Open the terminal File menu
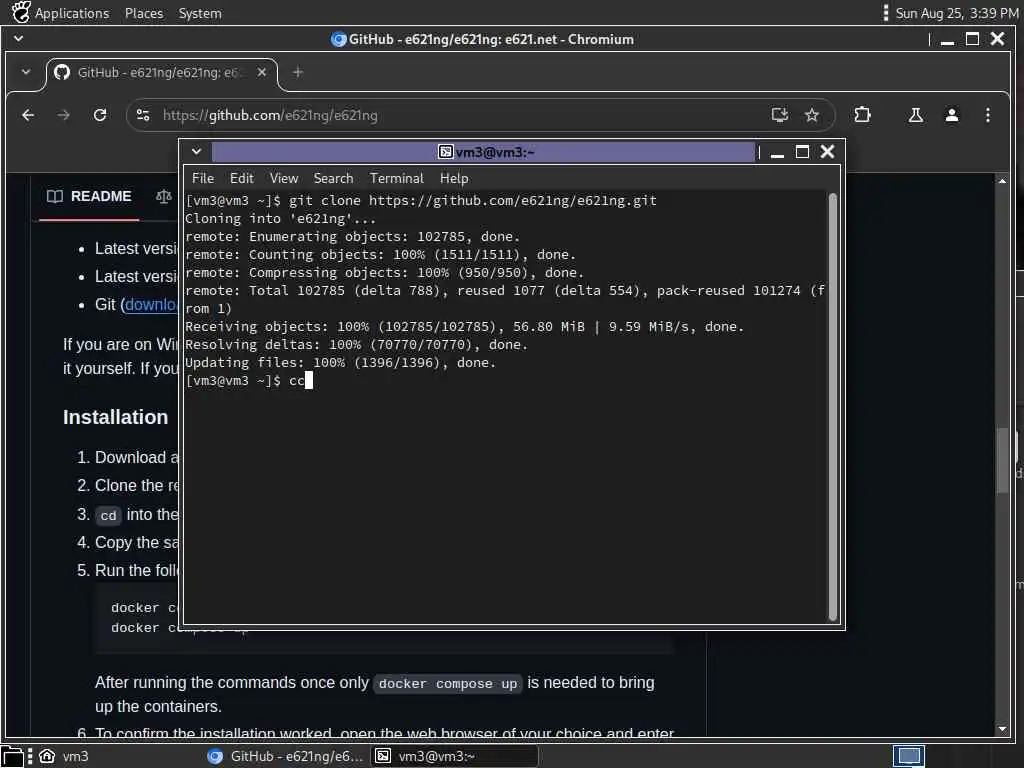 coord(202,178)
